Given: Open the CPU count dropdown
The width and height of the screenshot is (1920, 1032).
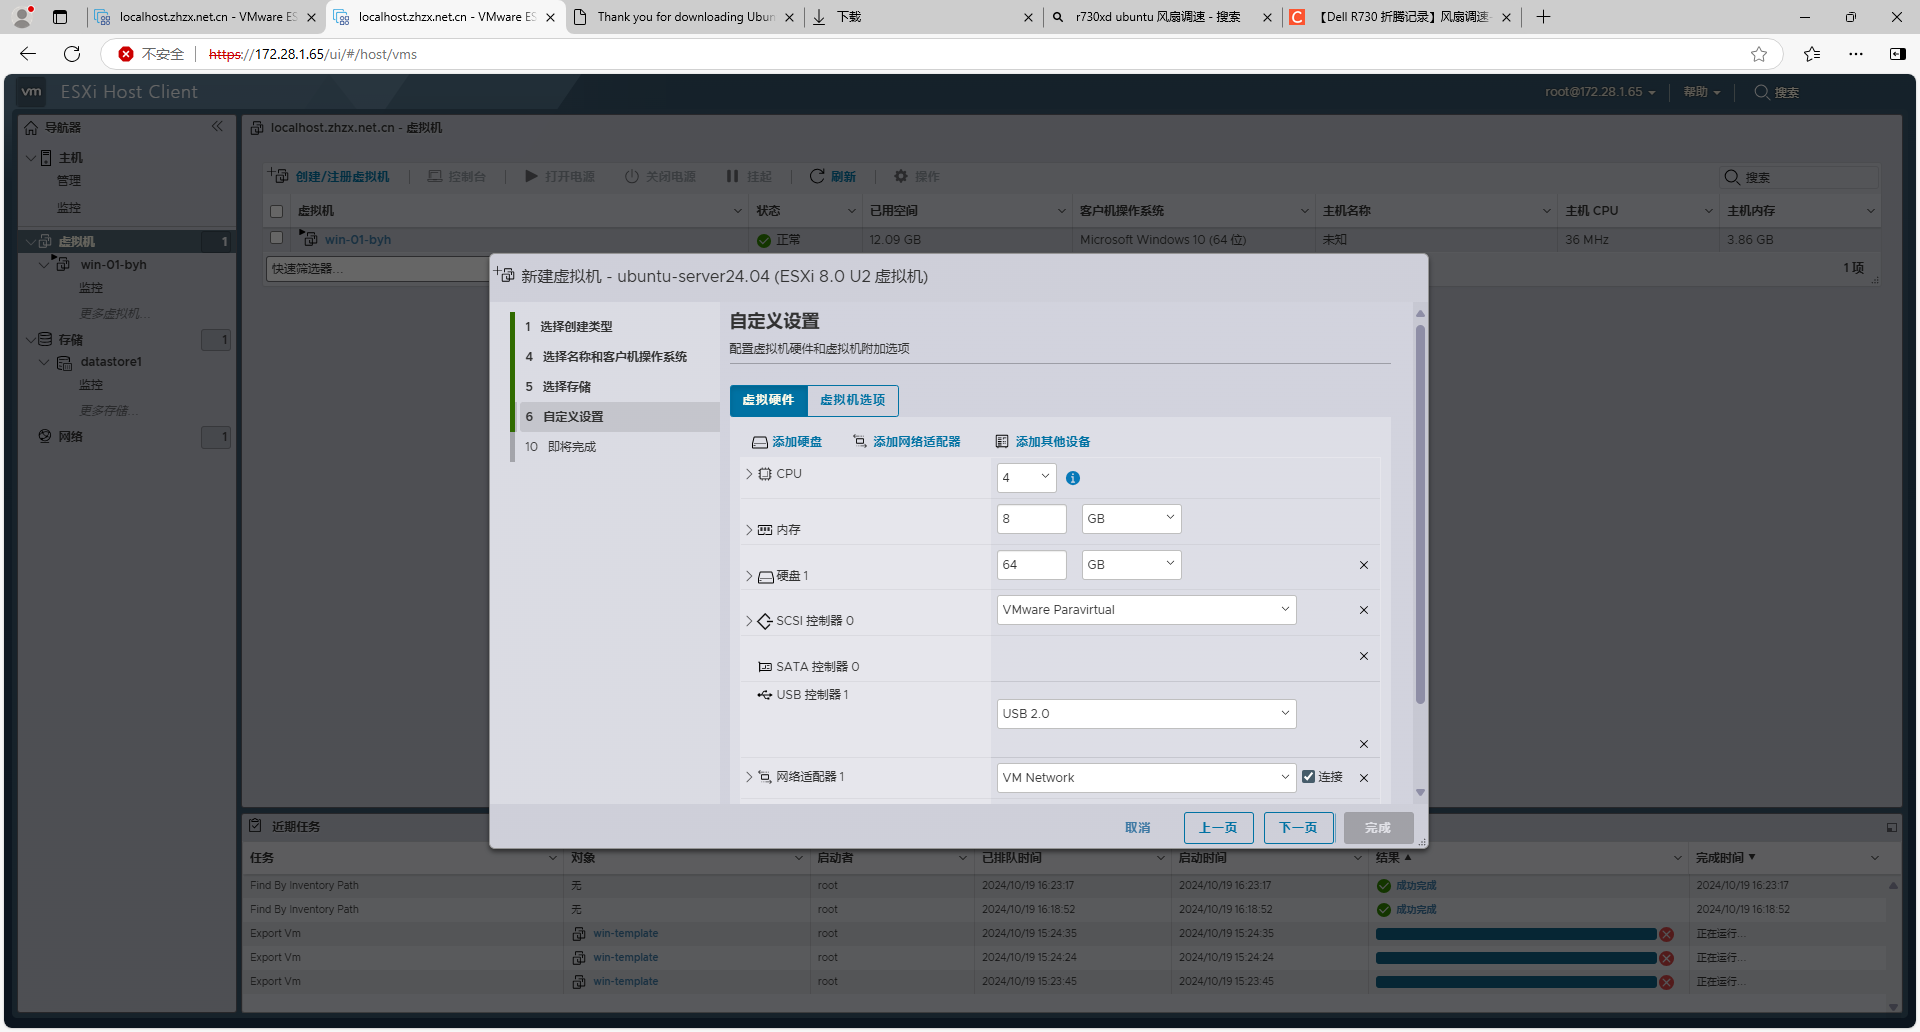Looking at the screenshot, I should coord(1026,478).
